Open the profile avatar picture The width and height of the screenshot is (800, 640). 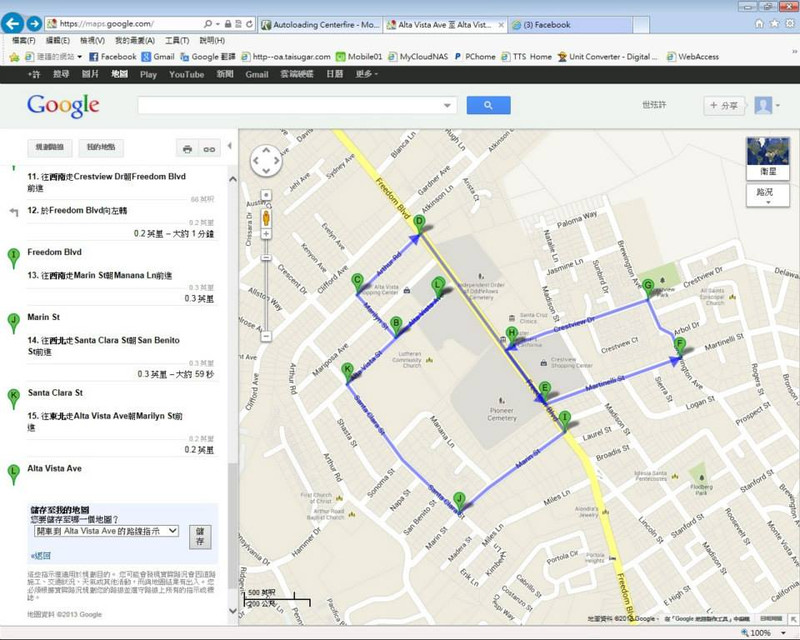pyautogui.click(x=763, y=106)
